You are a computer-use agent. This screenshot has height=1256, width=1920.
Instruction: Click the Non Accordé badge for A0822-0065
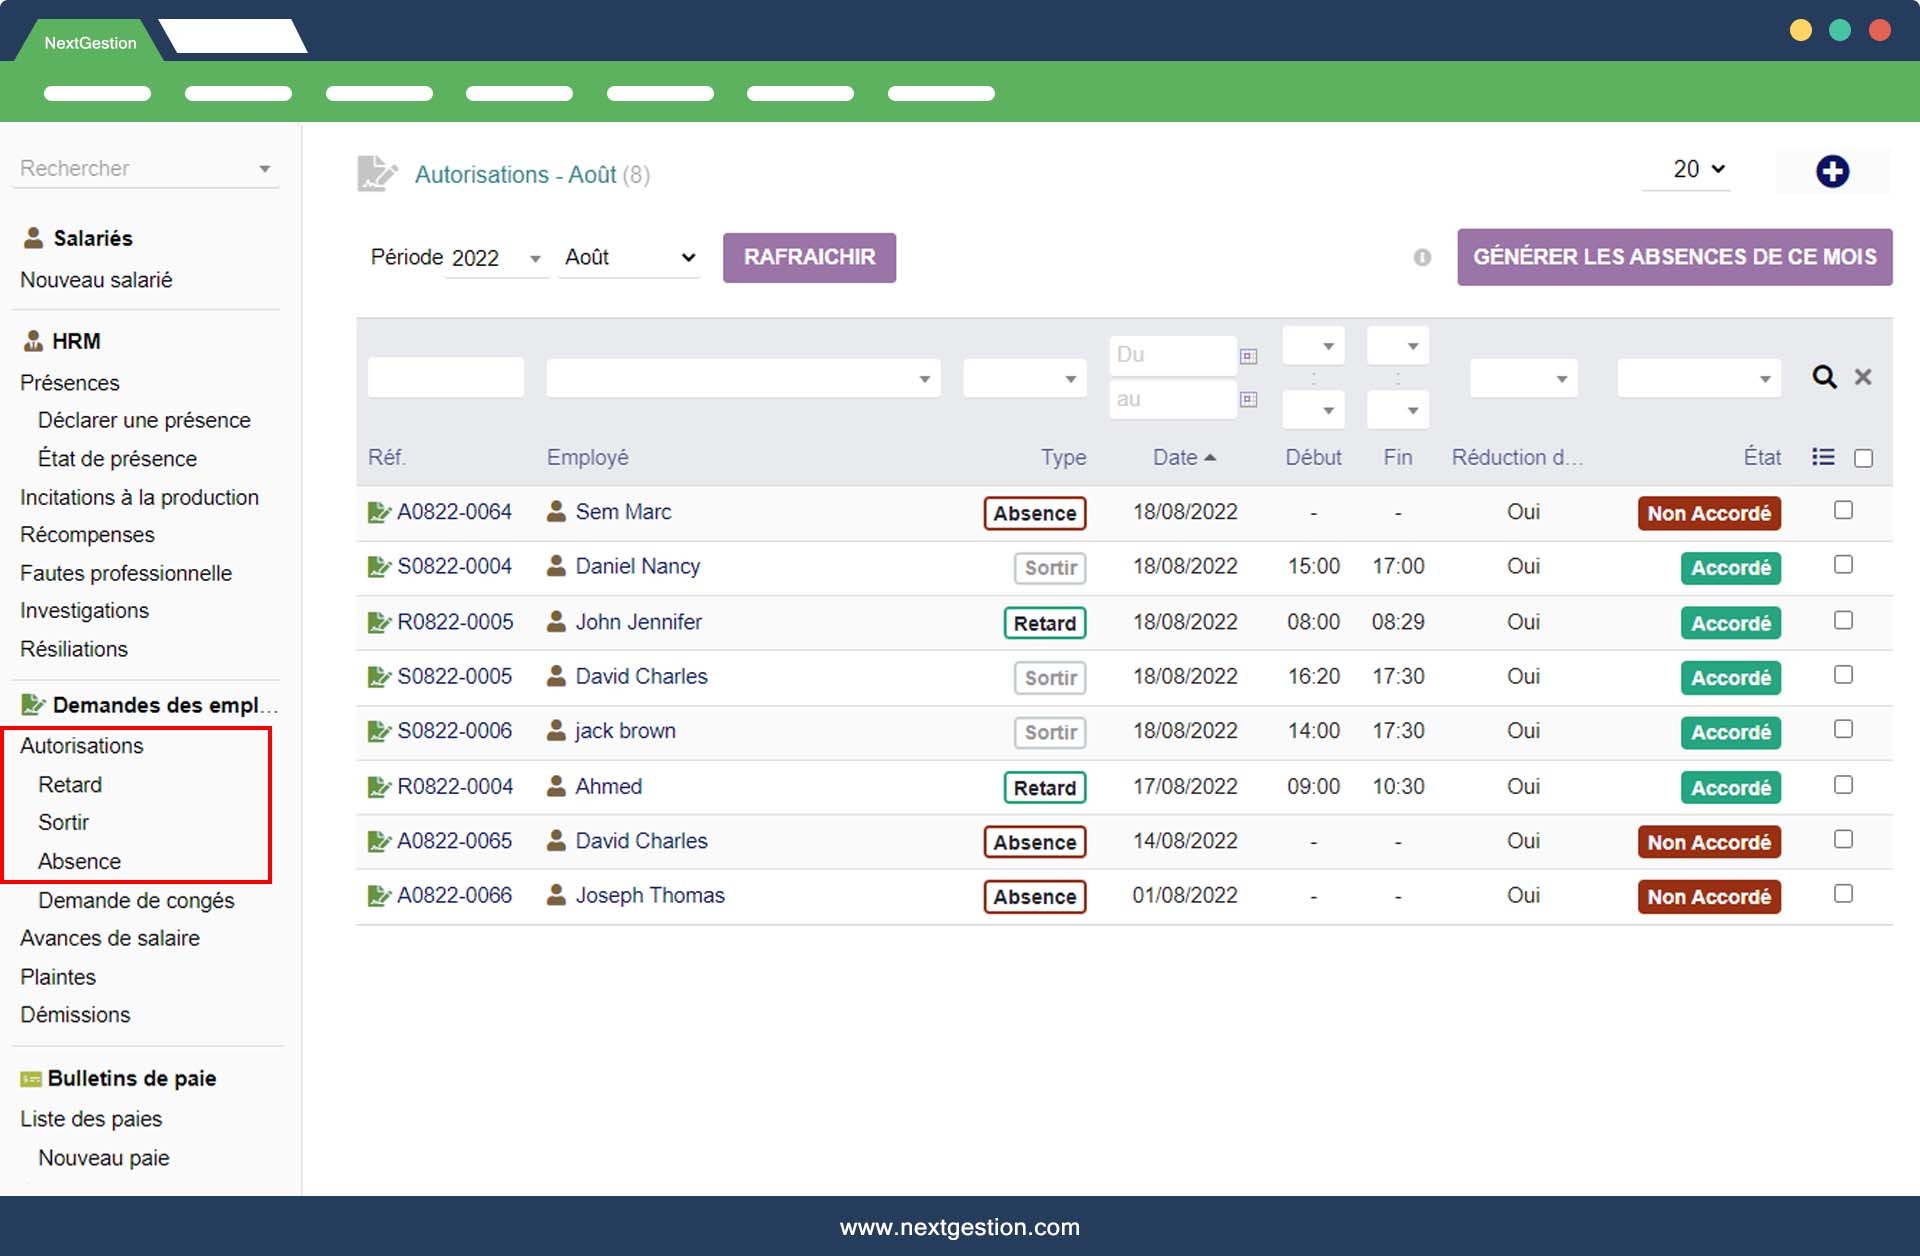1708,842
